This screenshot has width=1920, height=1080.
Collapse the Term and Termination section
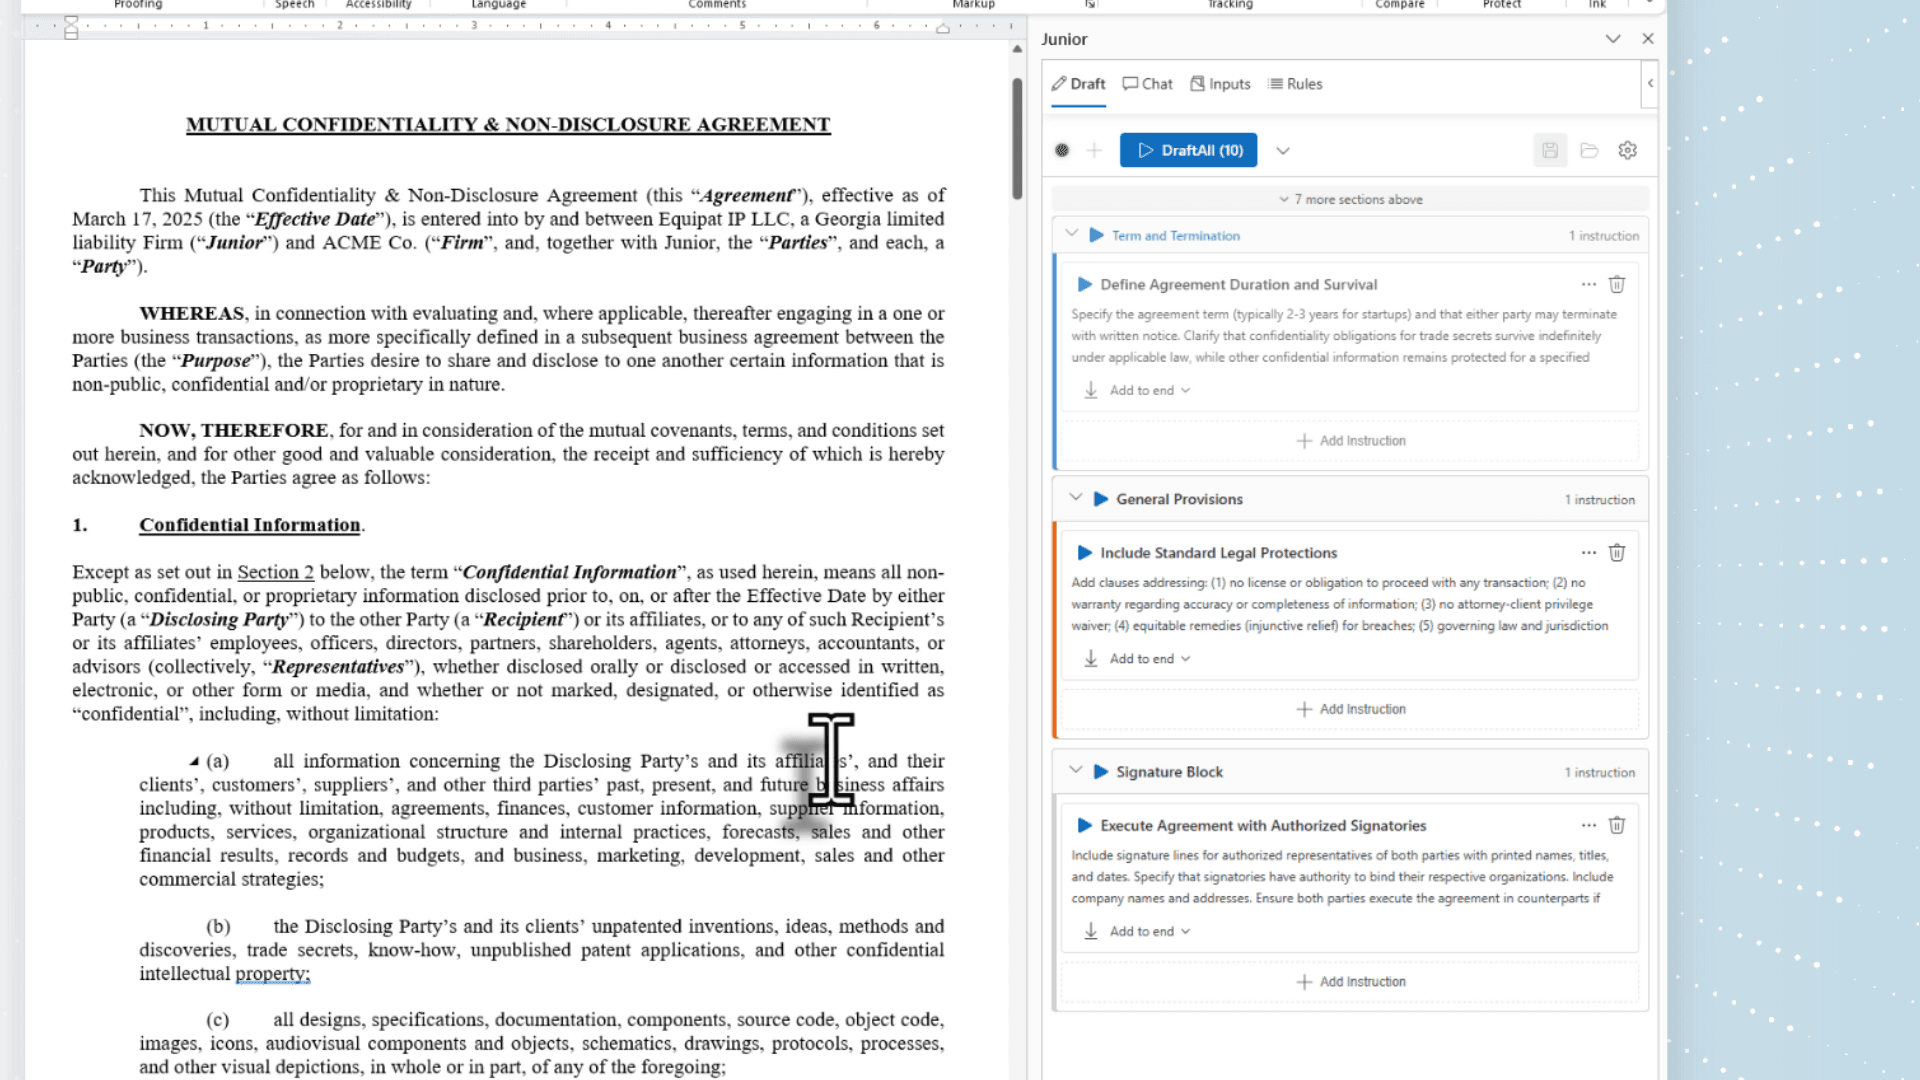[x=1072, y=234]
